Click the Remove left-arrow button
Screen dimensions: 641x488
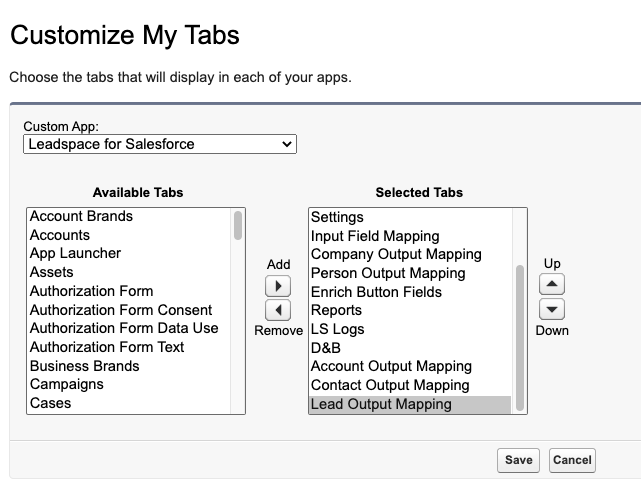[278, 310]
